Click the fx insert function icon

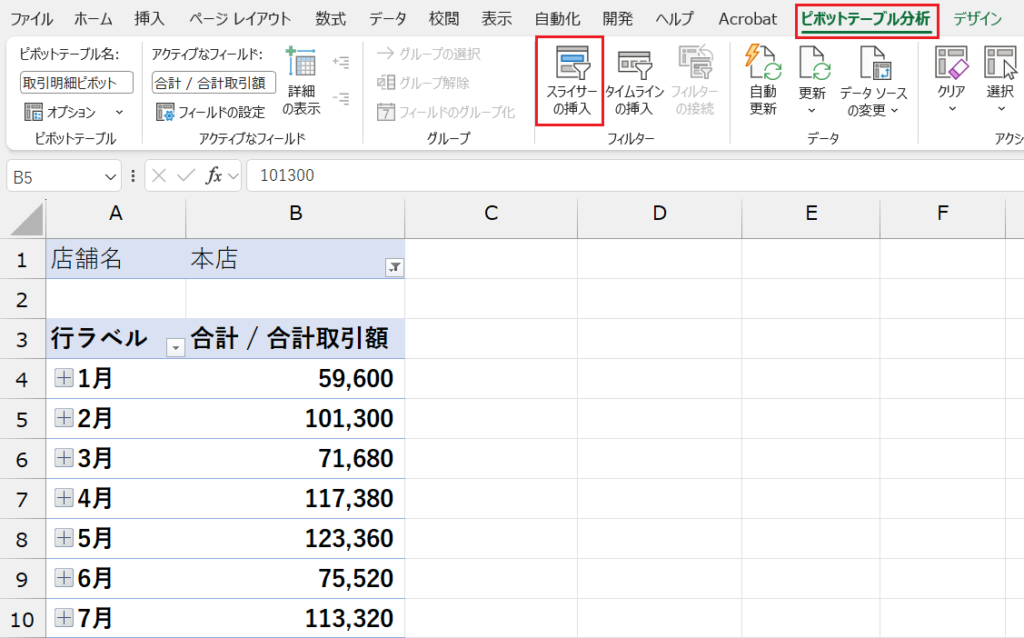213,176
